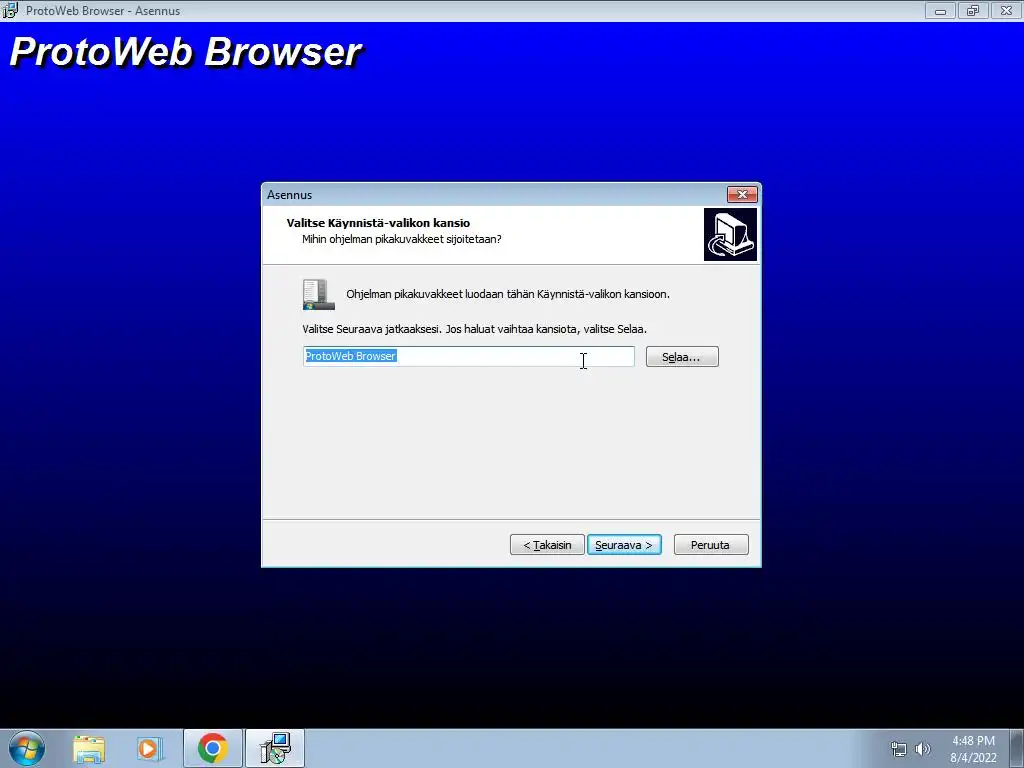Open File Explorer from the taskbar
1024x768 pixels.
[89, 748]
